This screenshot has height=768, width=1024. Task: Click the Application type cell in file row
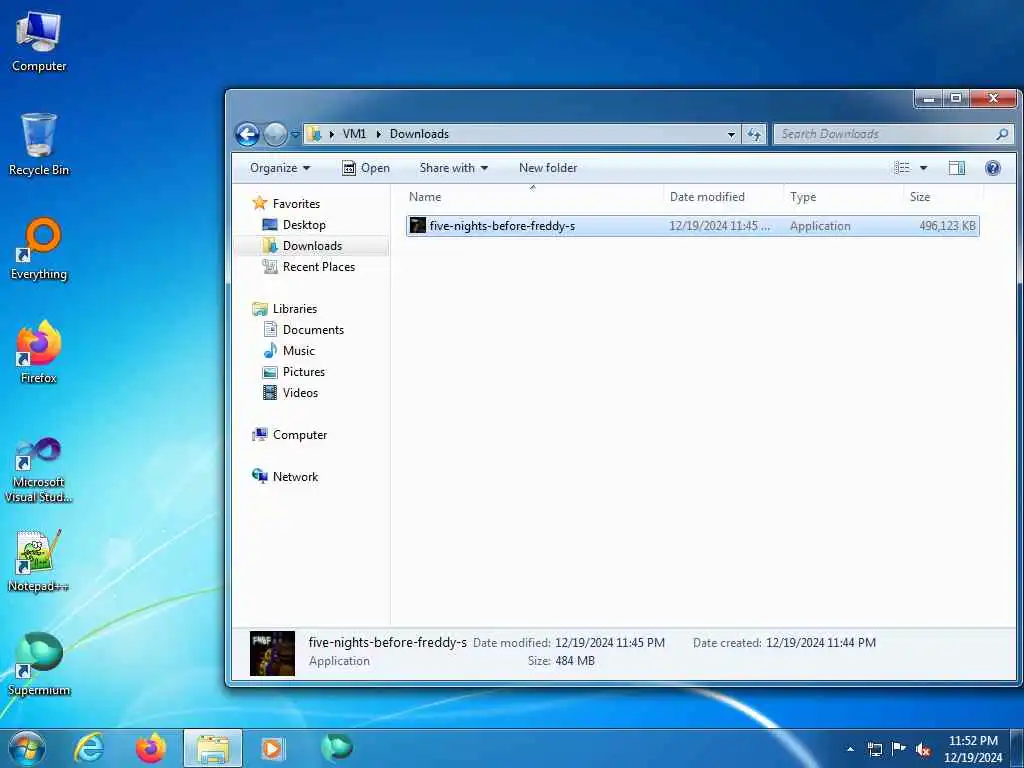click(x=820, y=226)
